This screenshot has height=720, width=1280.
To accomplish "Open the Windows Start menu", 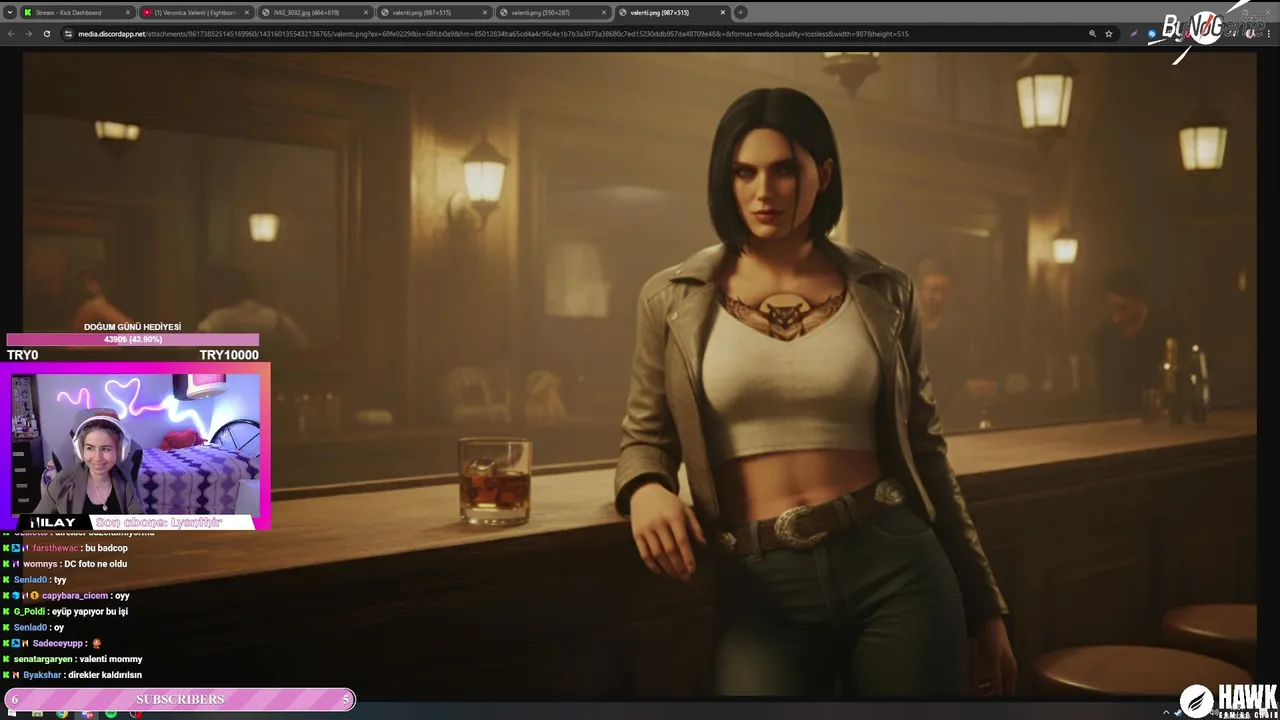I will [12, 713].
